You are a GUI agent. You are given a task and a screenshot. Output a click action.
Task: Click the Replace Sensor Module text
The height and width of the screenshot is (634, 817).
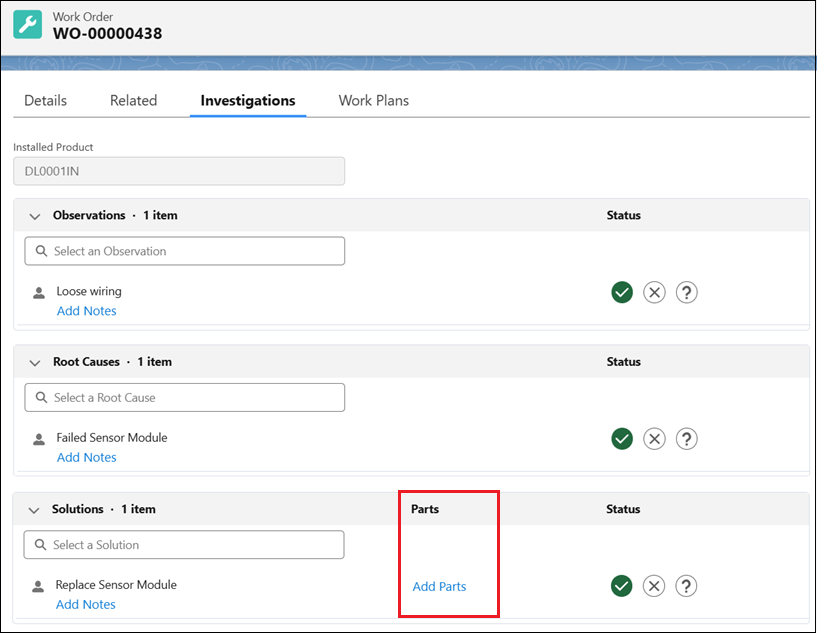coord(116,585)
